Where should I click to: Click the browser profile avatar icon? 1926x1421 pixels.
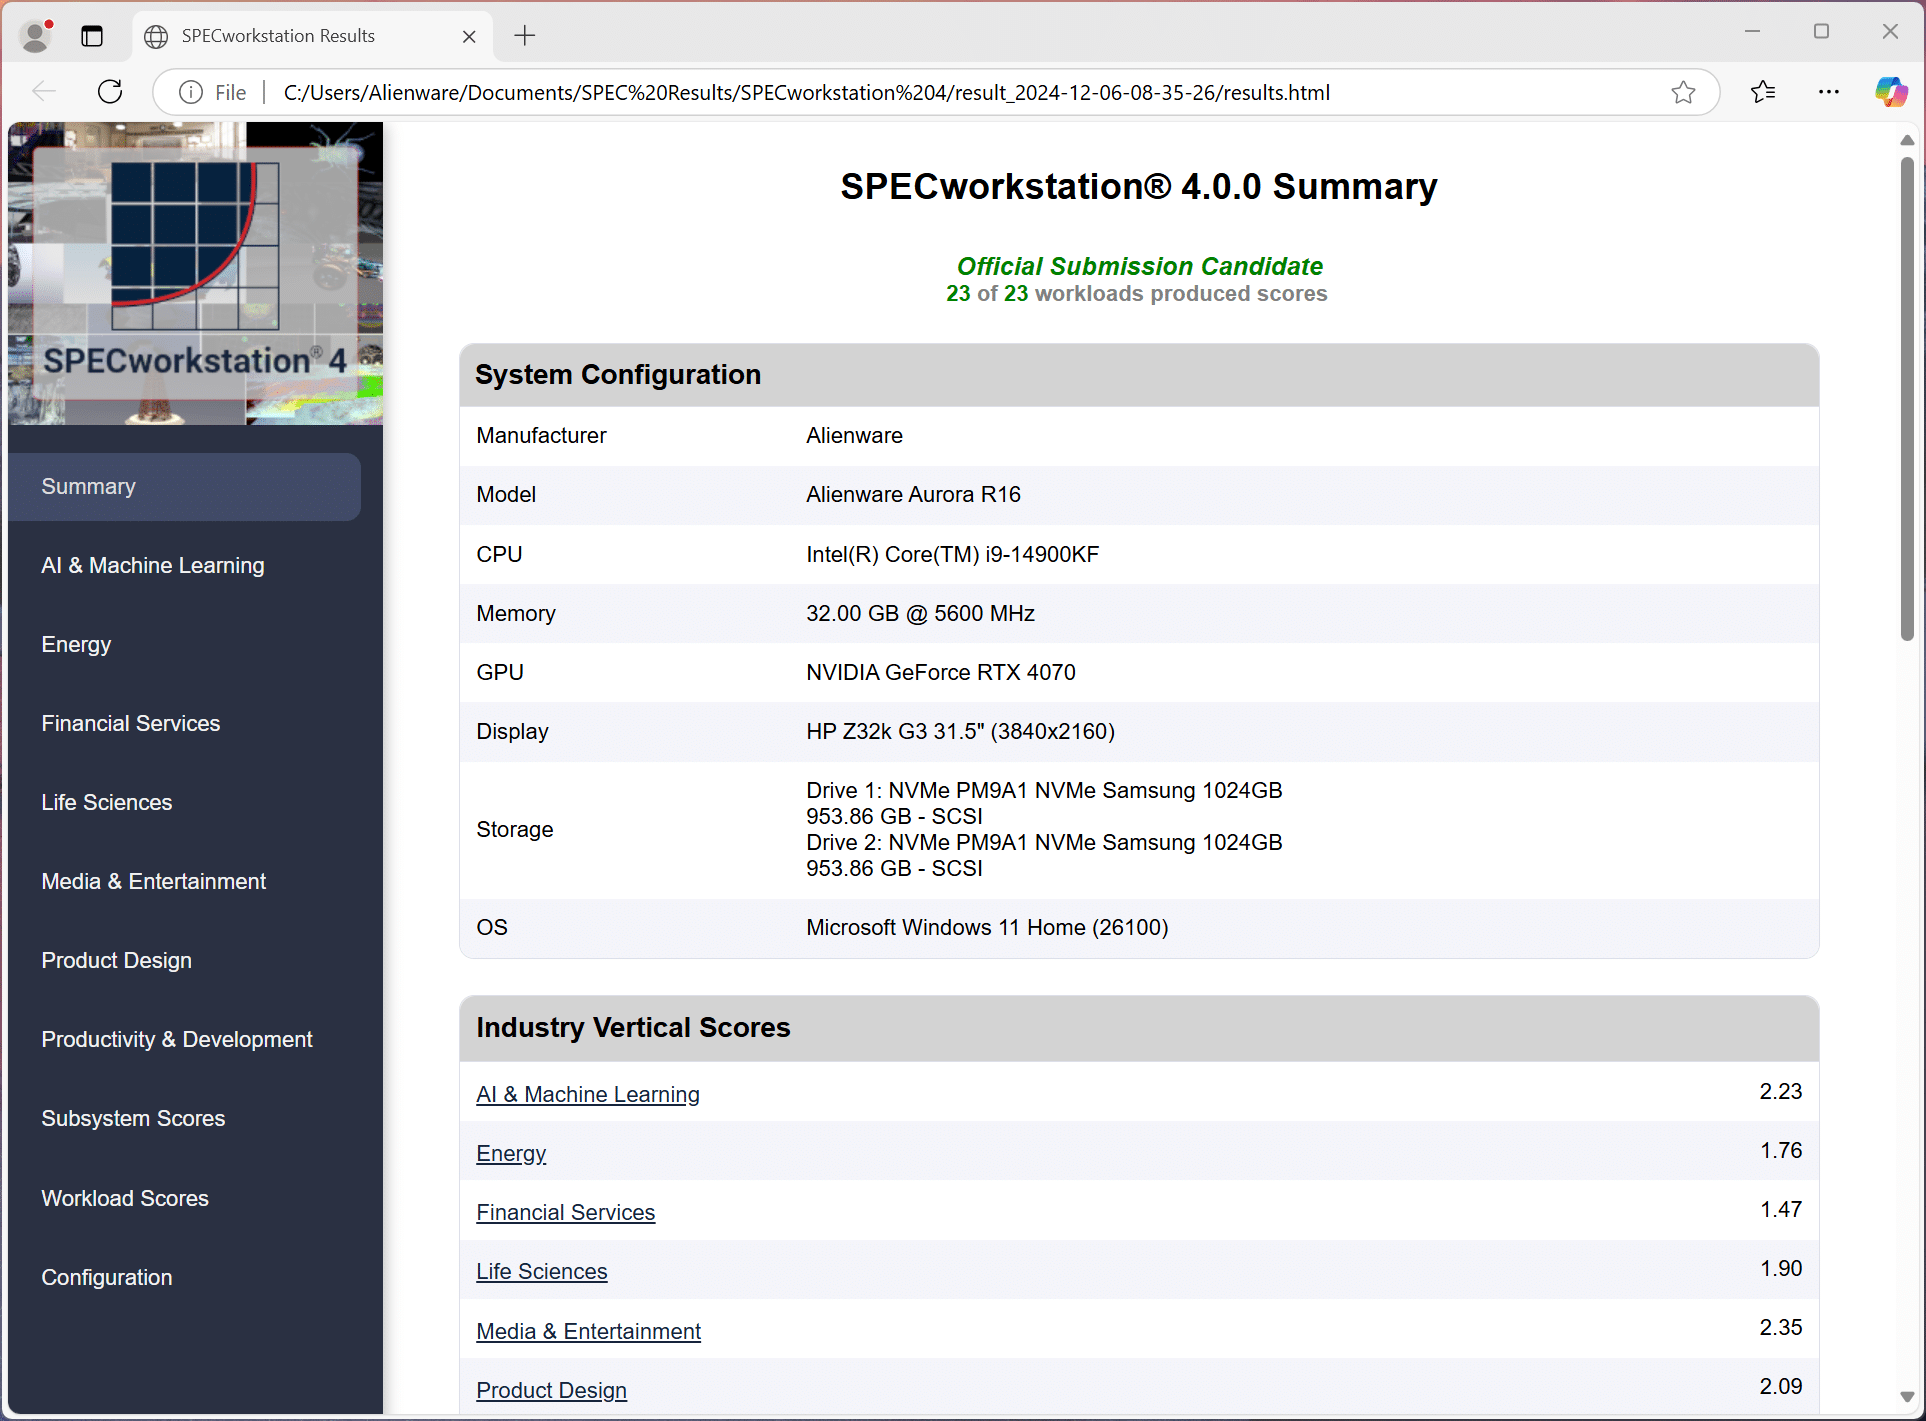[37, 36]
